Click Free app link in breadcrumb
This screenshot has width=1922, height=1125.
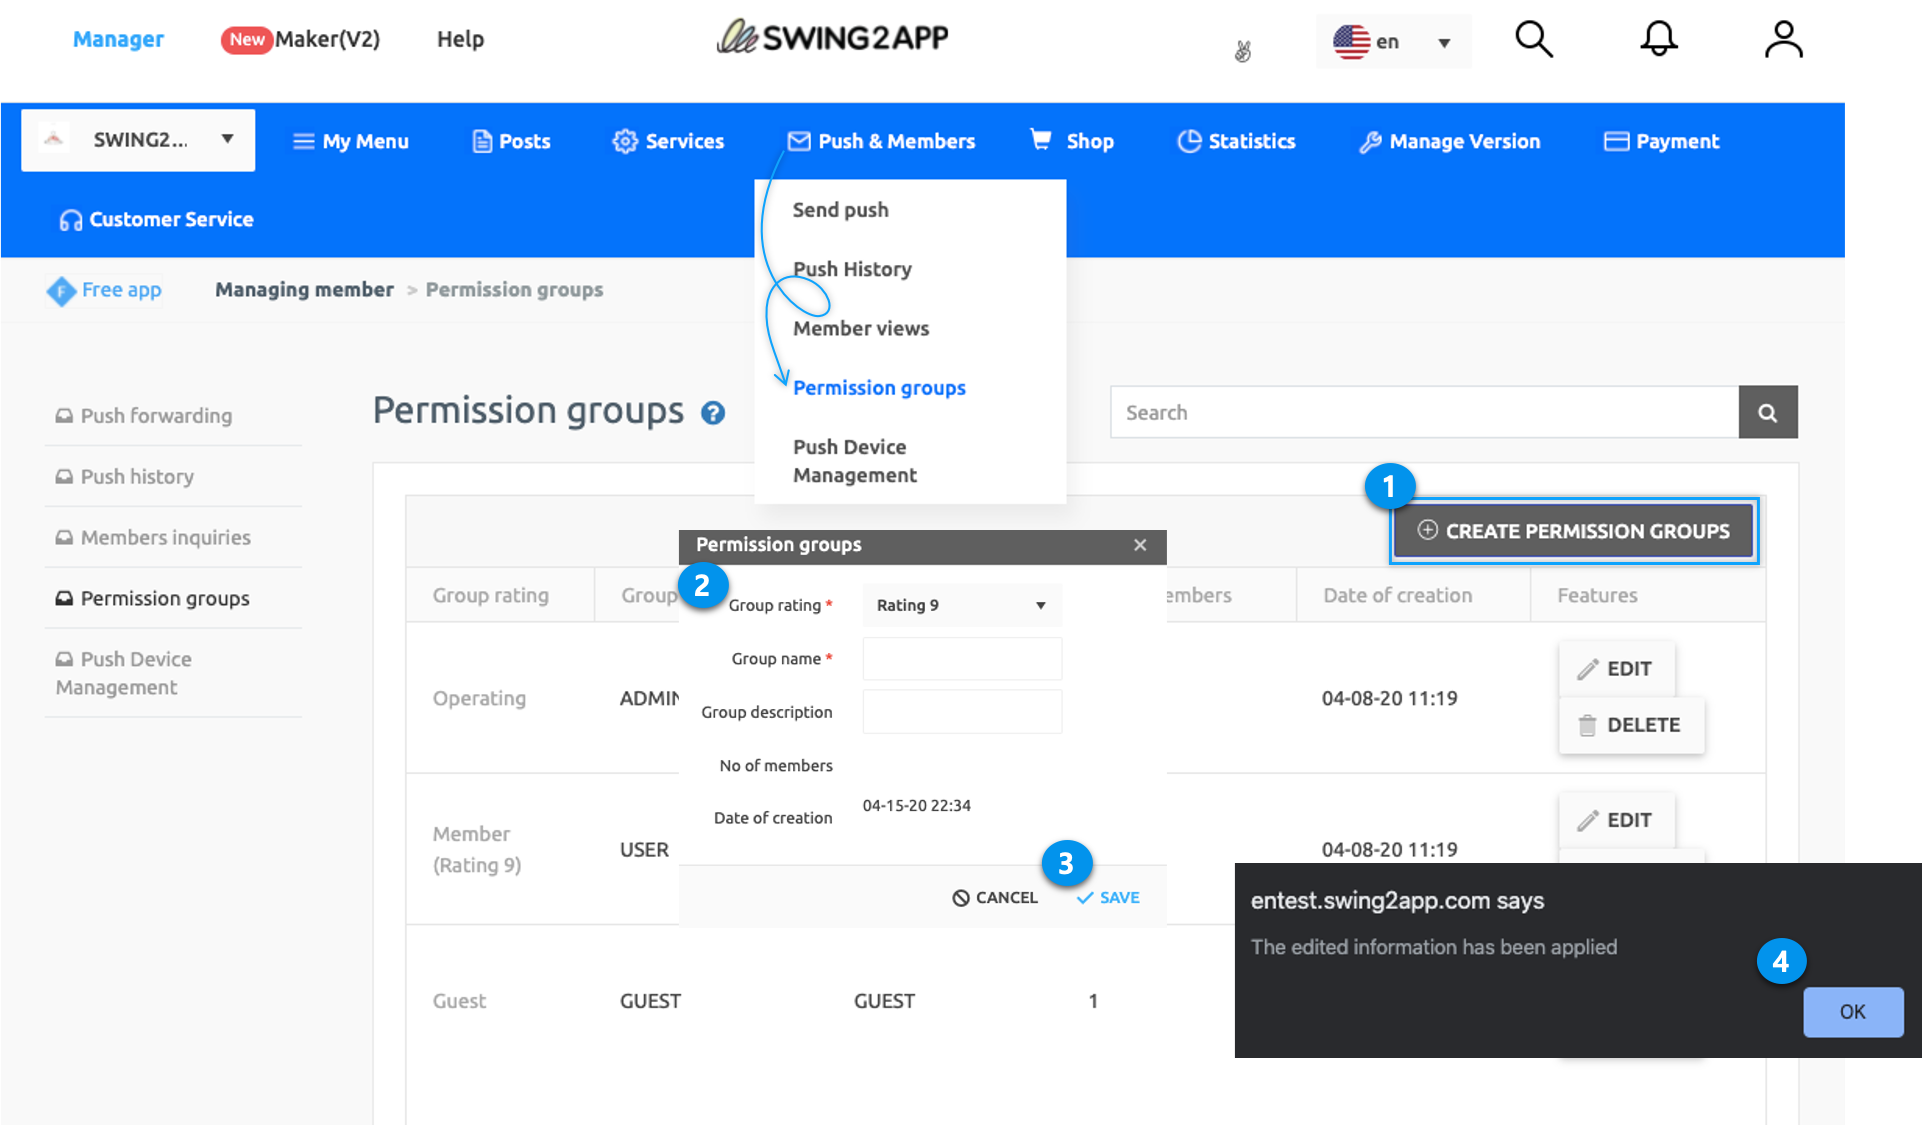121,290
